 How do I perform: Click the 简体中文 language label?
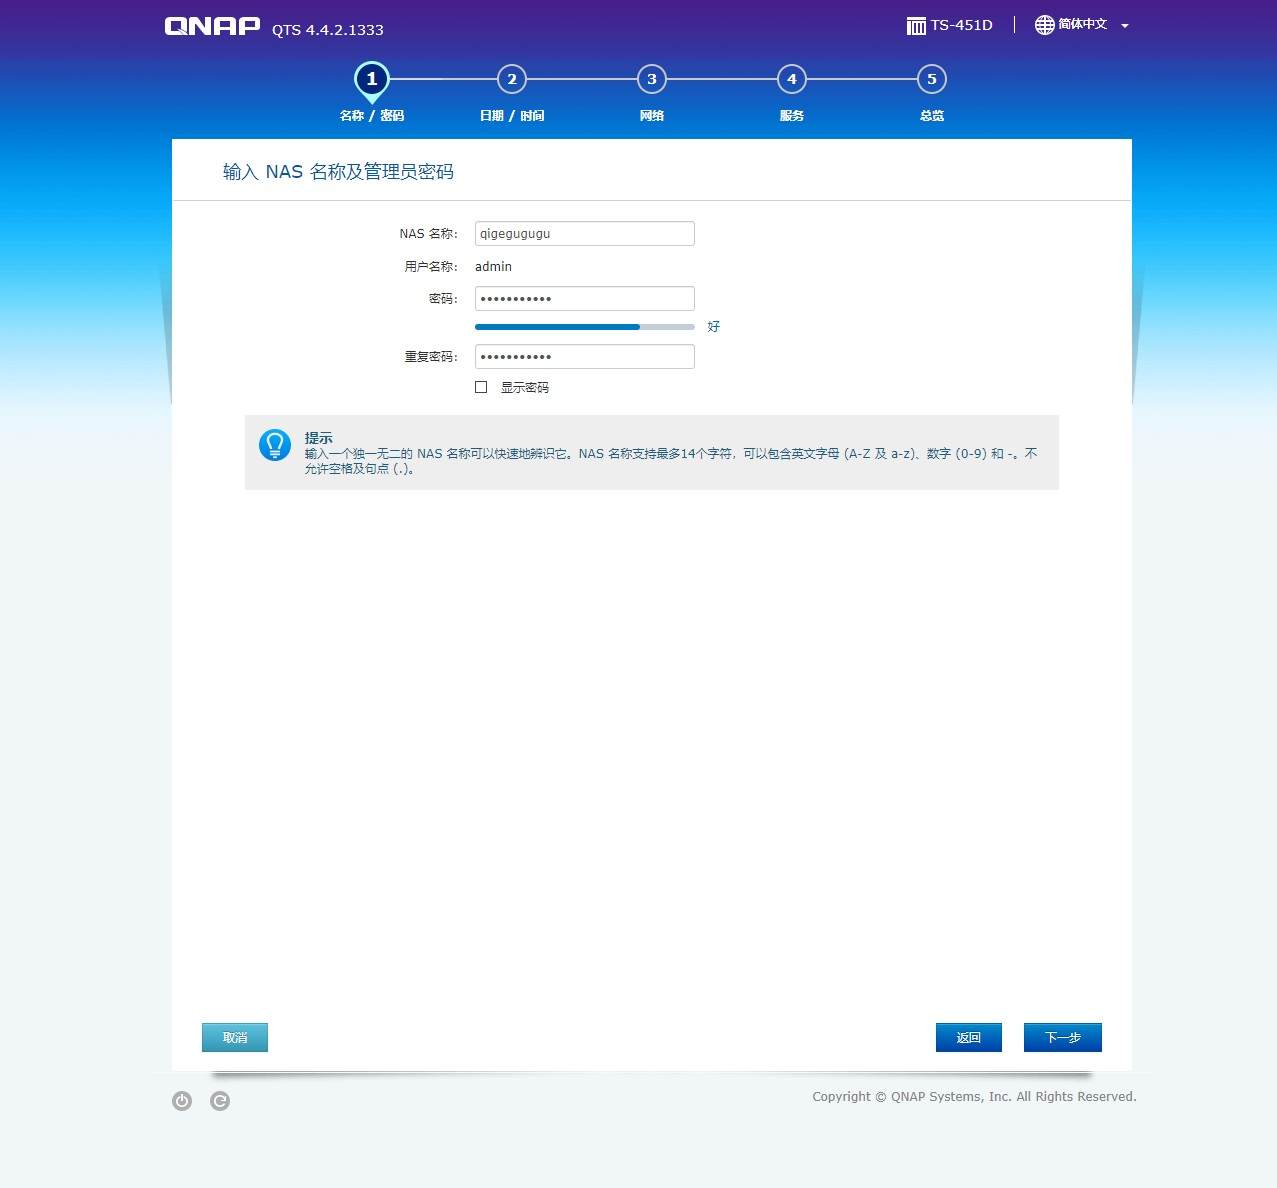(1083, 25)
